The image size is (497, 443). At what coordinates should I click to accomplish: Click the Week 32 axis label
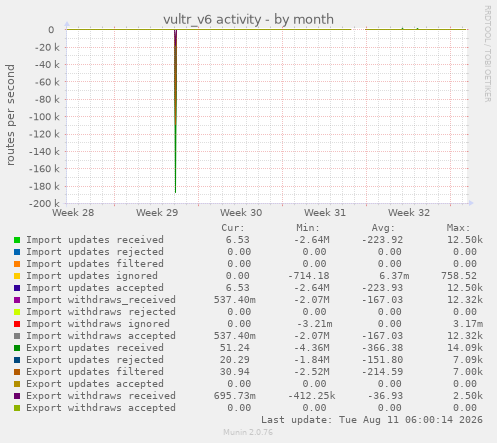[x=409, y=212]
